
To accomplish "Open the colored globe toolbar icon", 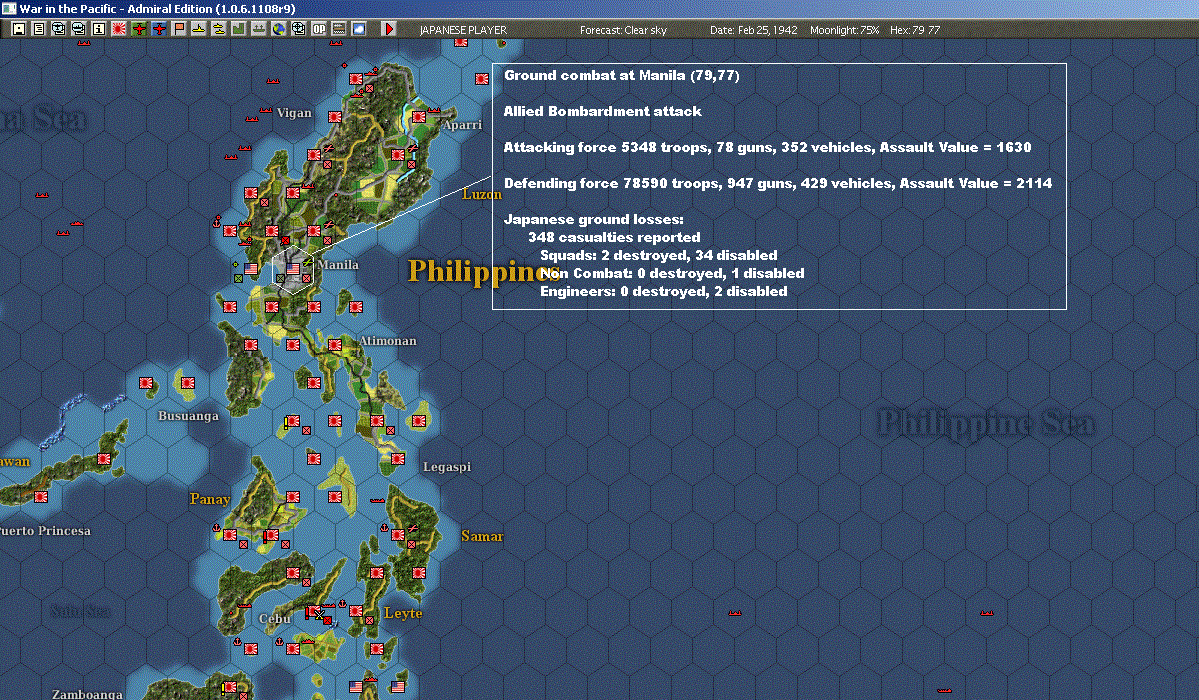I will coord(279,28).
